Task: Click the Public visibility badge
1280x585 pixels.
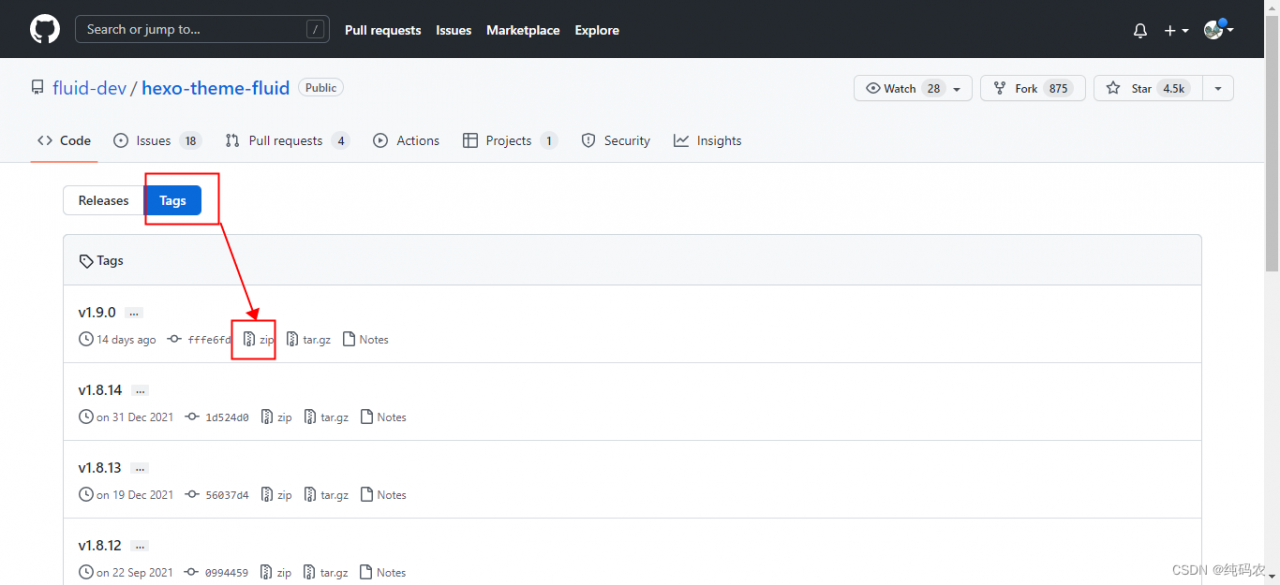Action: 321,88
